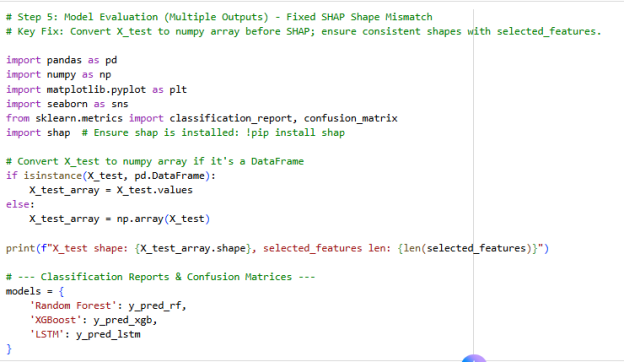Click the '!pip install shap' comment text
The image size is (624, 362).
(x=295, y=132)
